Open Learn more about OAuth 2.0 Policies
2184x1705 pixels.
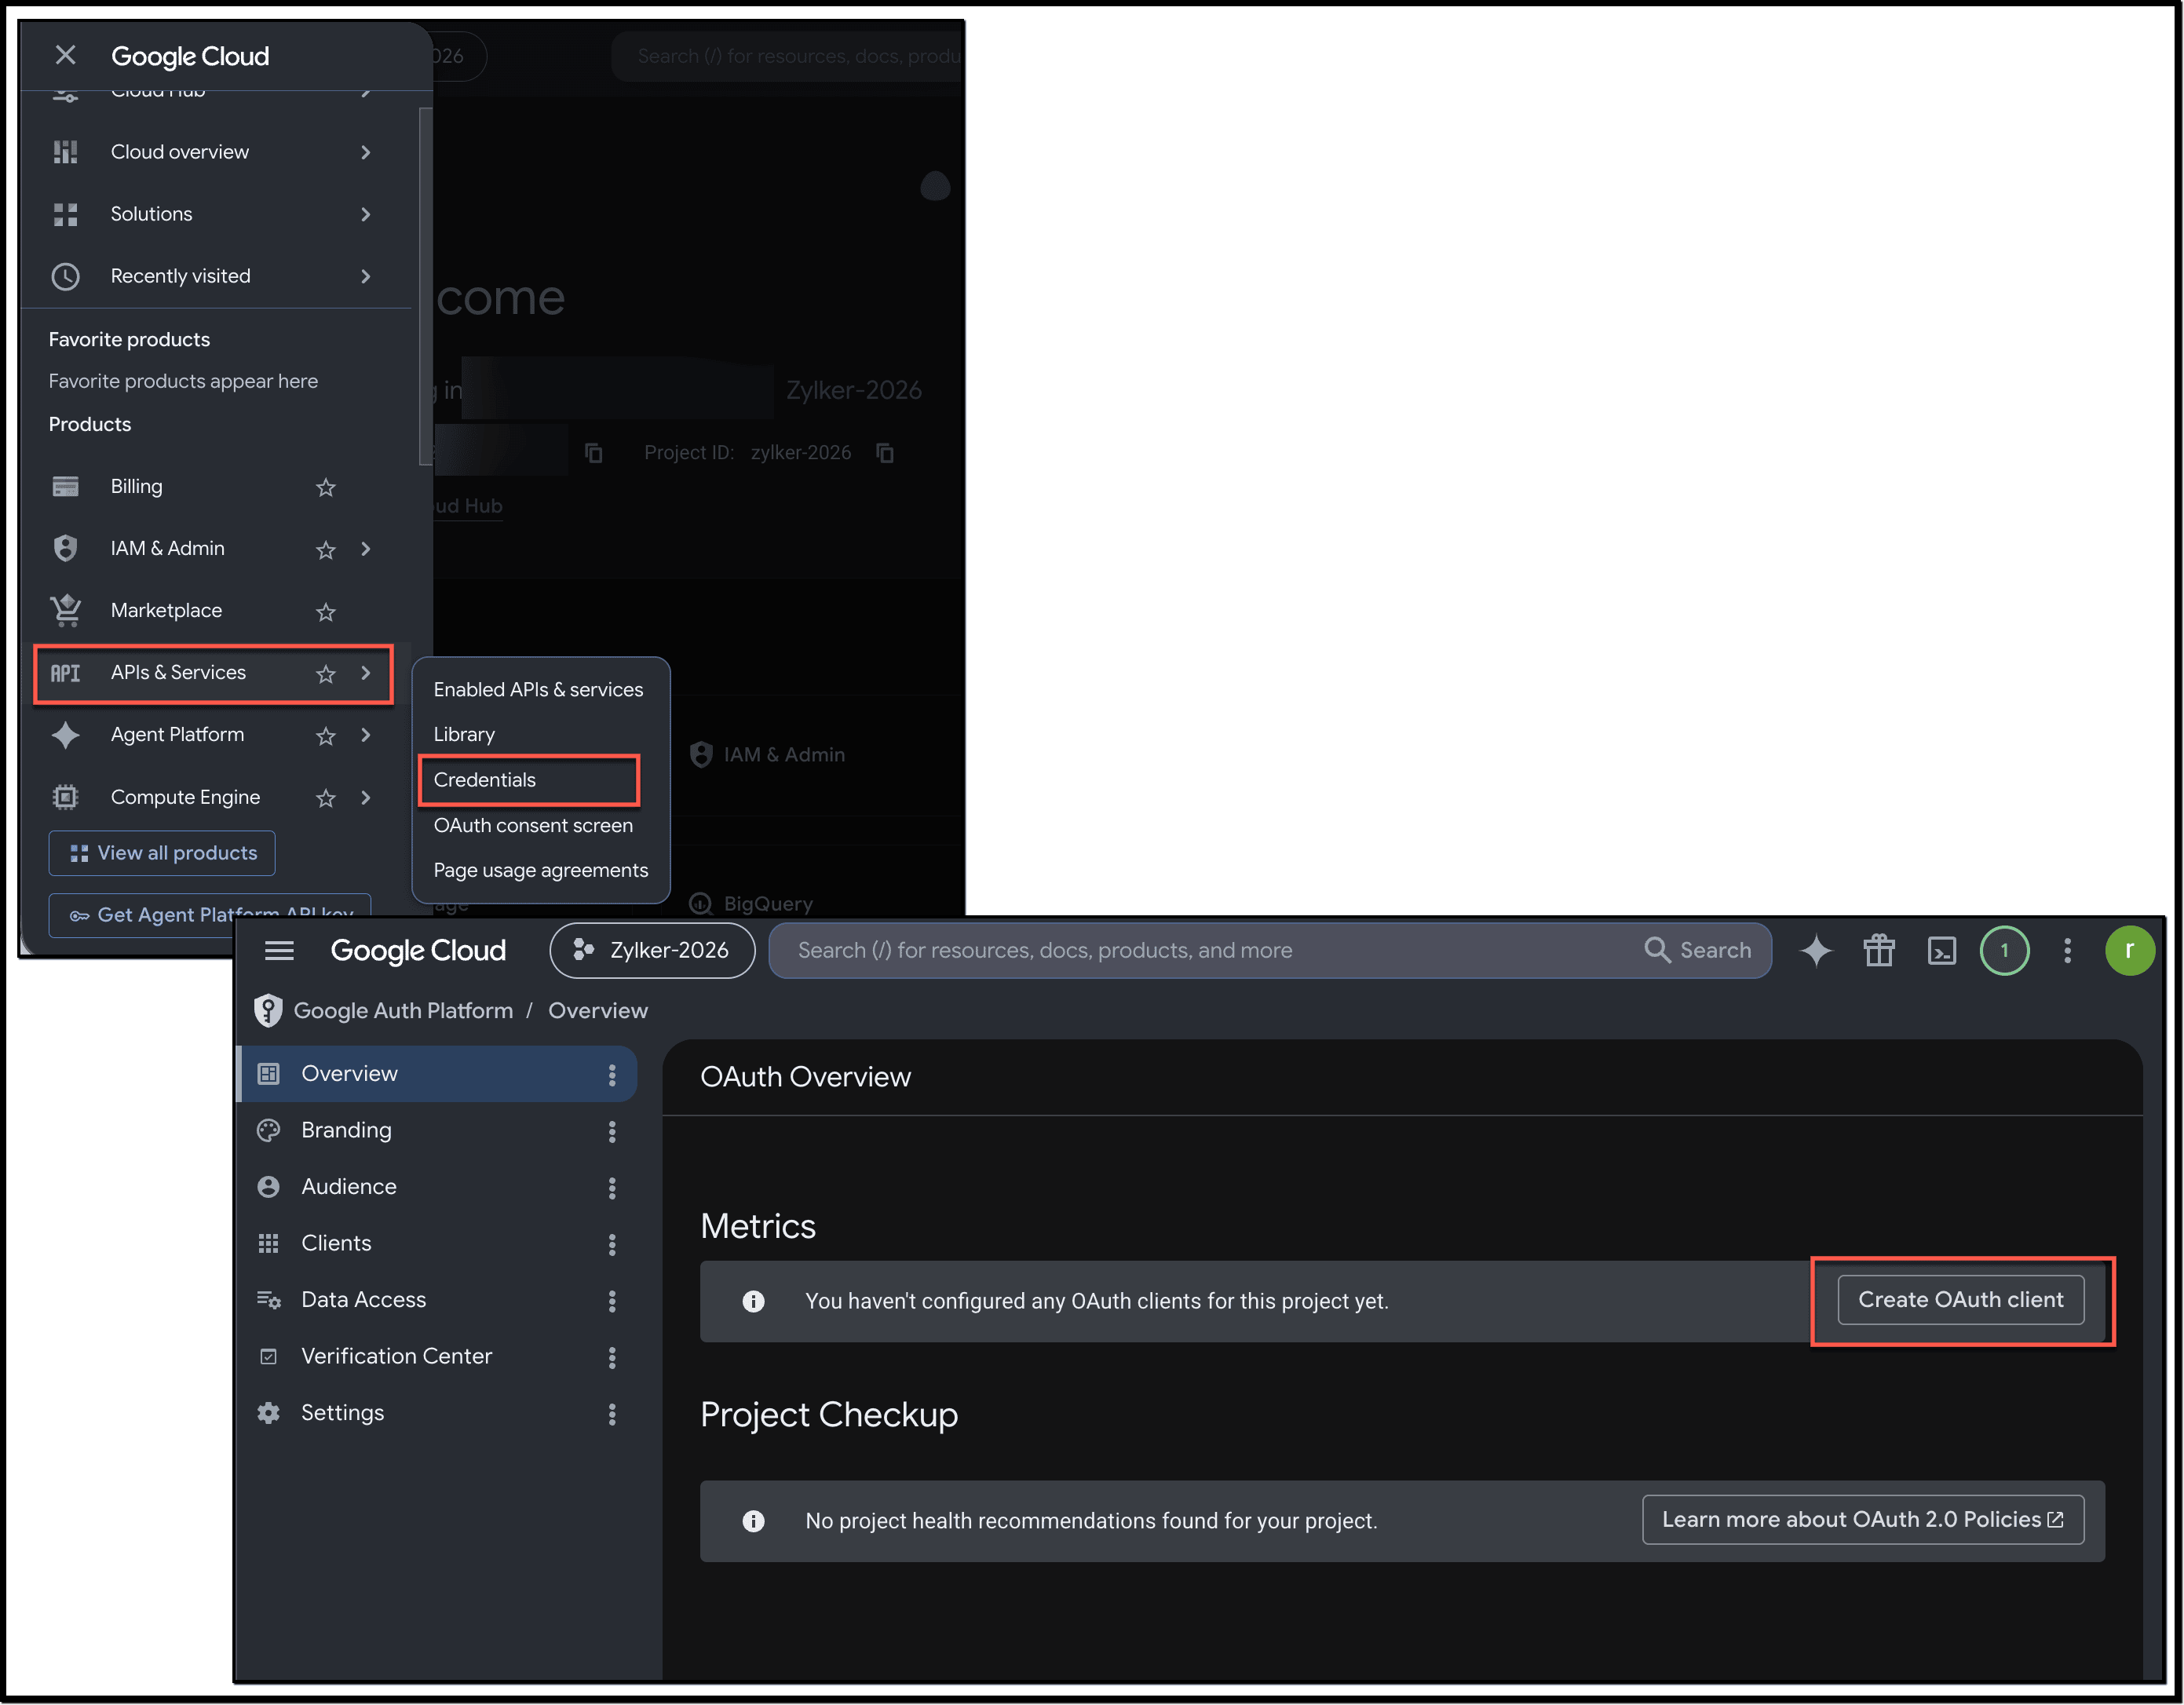pyautogui.click(x=1863, y=1520)
